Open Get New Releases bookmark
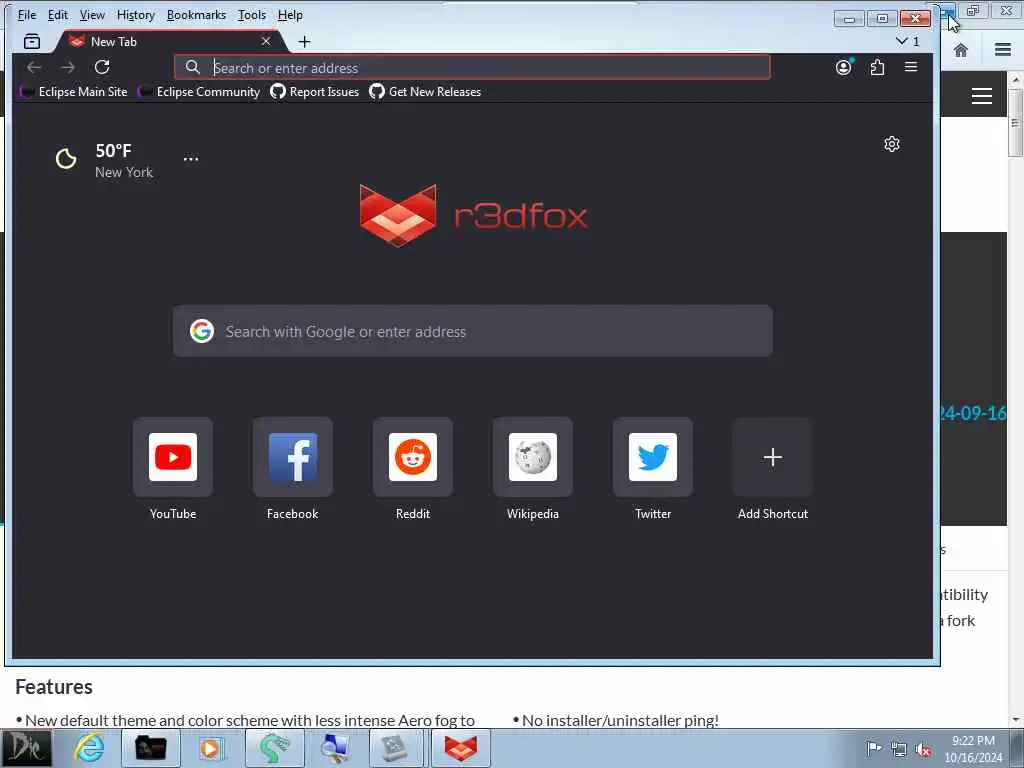 click(425, 92)
